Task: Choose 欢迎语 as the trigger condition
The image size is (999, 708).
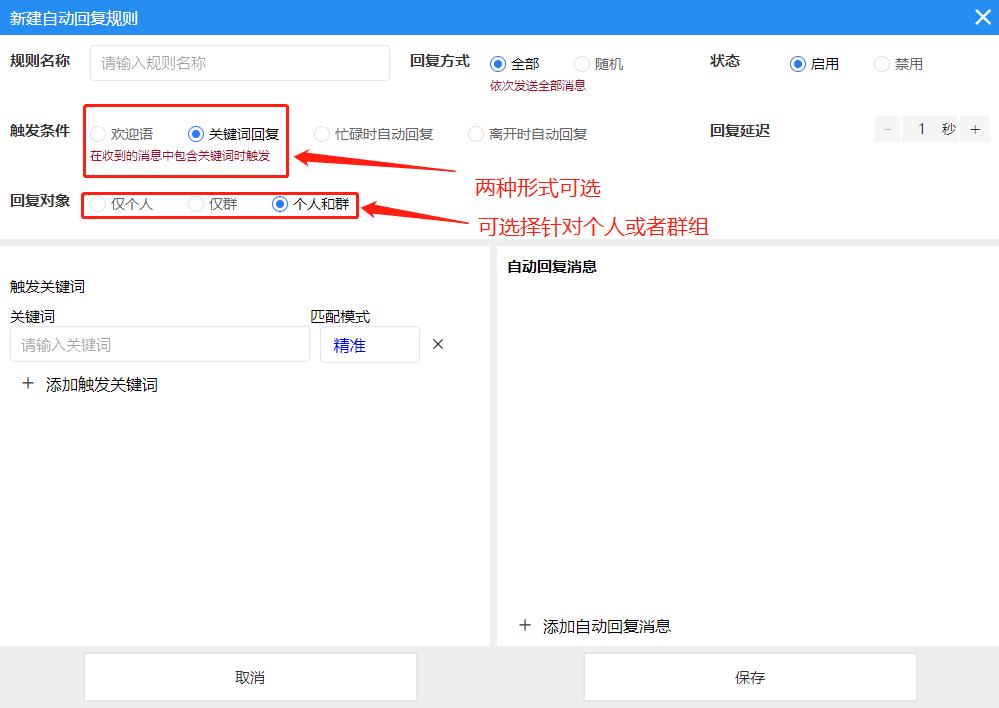Action: (97, 133)
